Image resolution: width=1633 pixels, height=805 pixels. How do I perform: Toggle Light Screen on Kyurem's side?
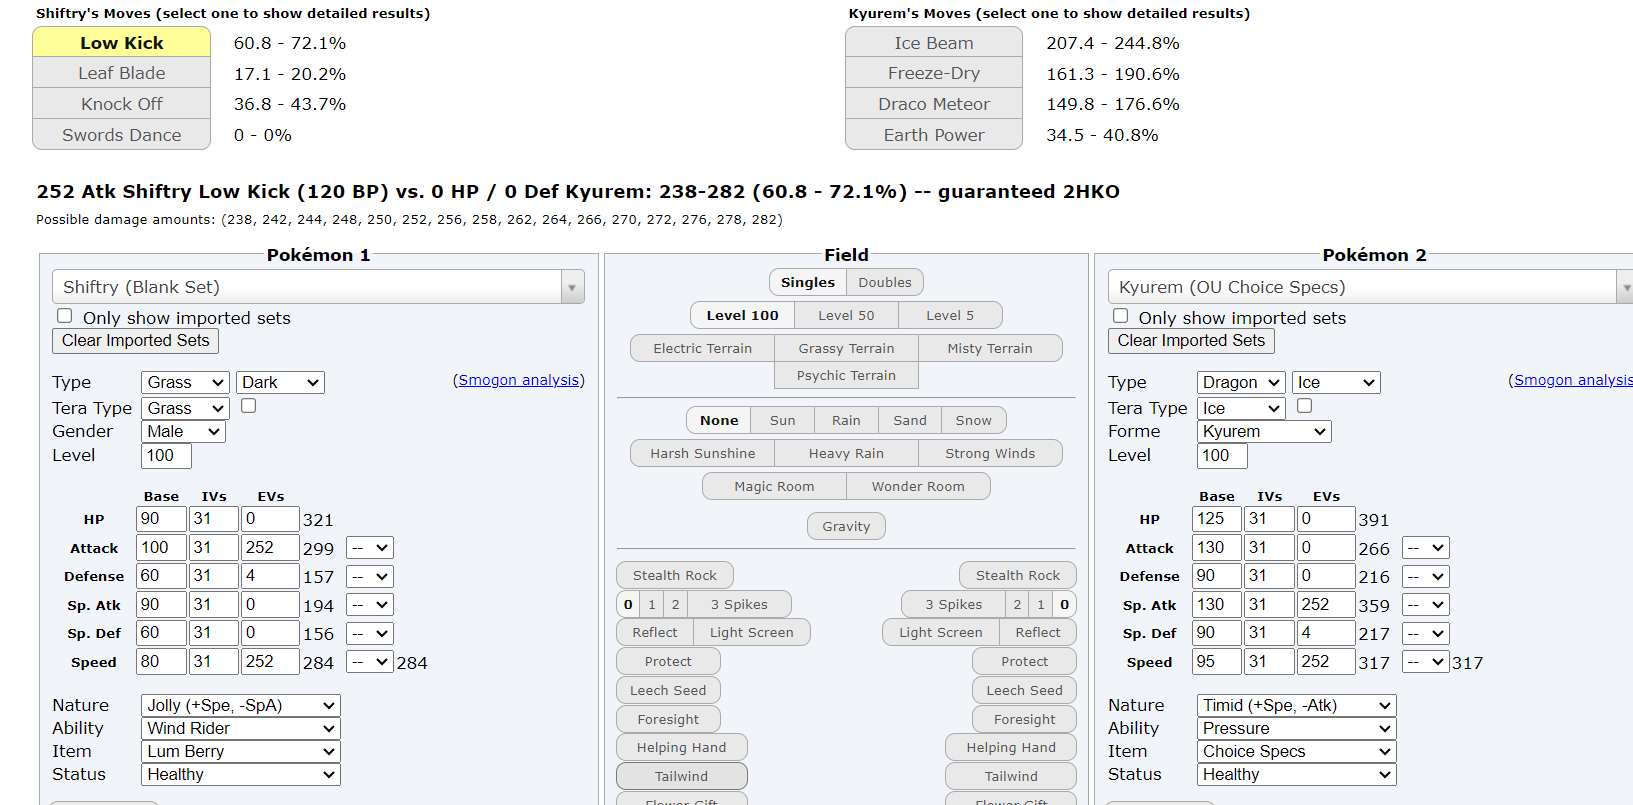(x=940, y=632)
